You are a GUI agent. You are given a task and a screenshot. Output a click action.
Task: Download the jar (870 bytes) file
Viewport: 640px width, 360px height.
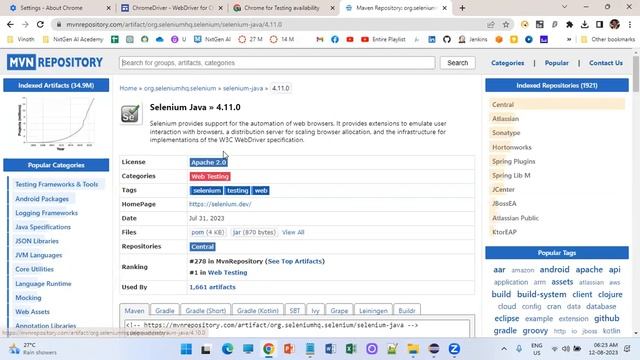pos(254,232)
